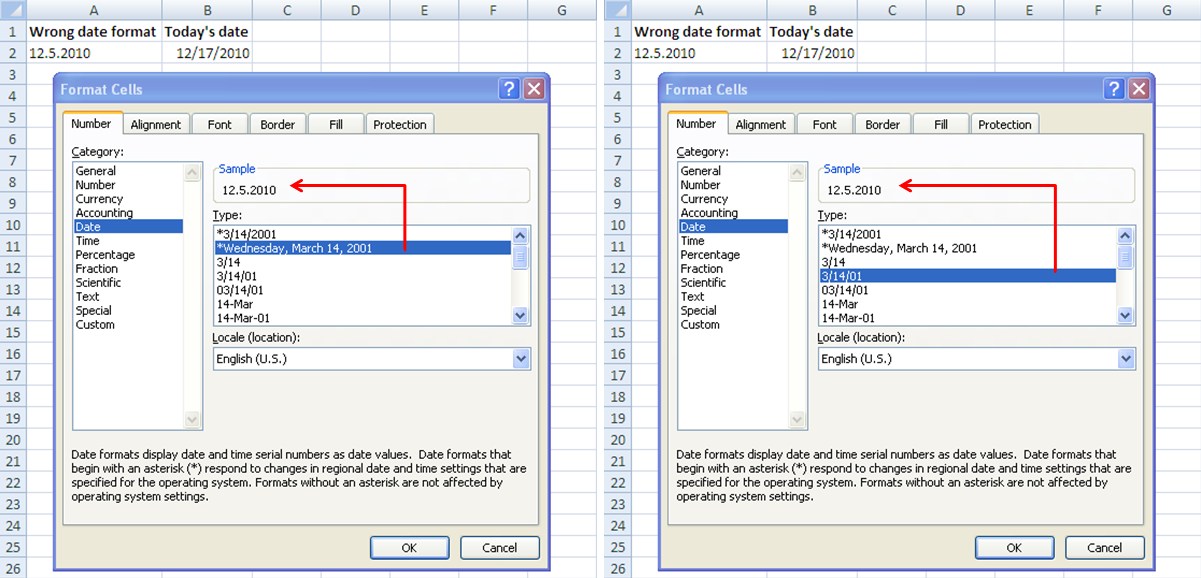
Task: Switch to the Alignment tab
Action: (156, 124)
